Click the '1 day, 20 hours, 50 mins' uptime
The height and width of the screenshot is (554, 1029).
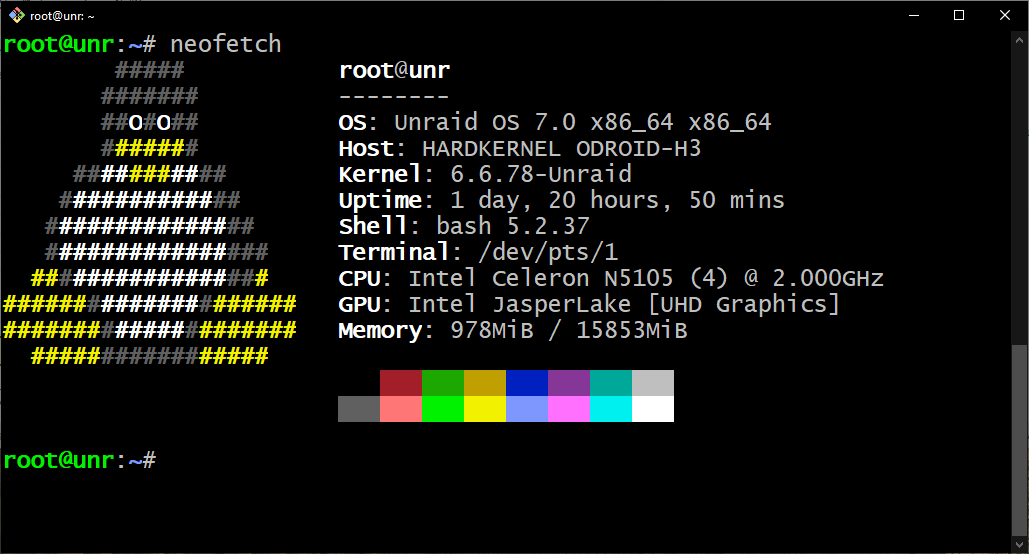point(618,200)
